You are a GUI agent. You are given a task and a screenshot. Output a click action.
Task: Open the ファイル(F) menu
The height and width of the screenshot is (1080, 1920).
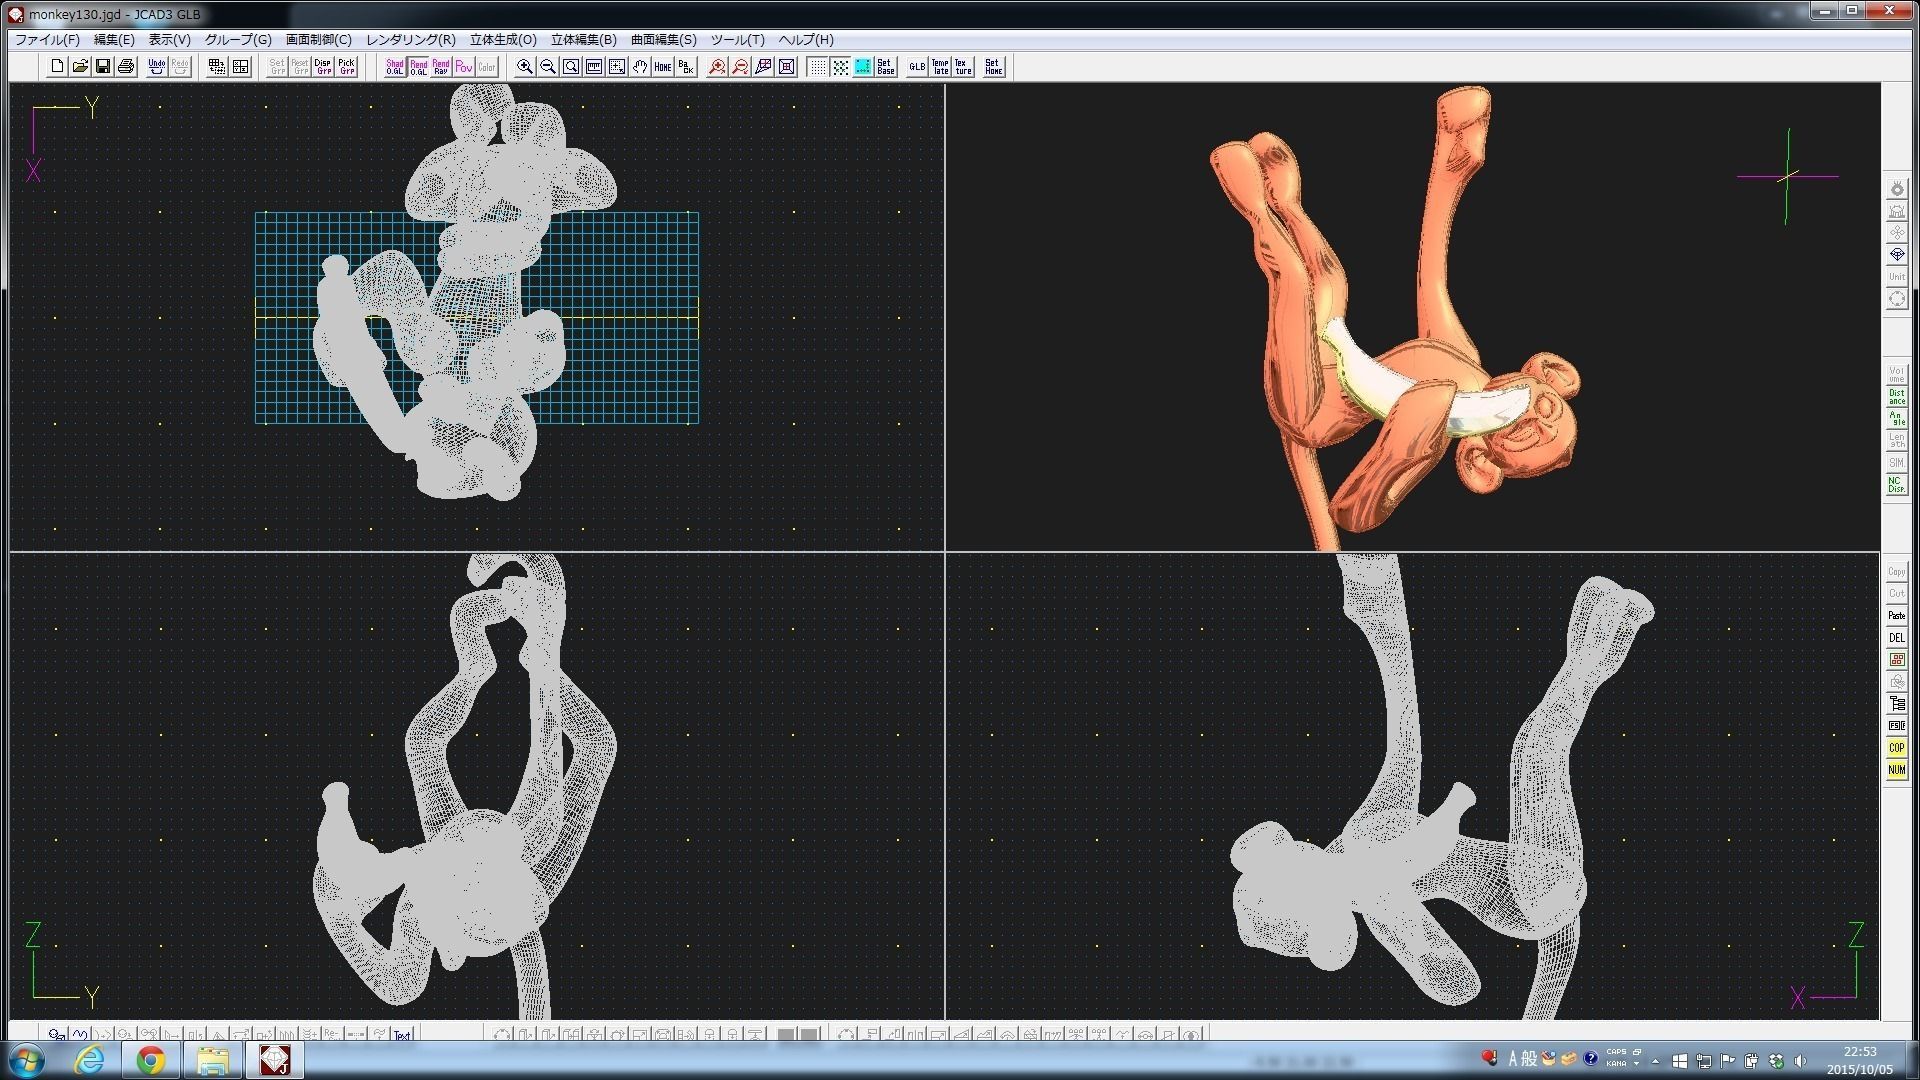coord(47,40)
